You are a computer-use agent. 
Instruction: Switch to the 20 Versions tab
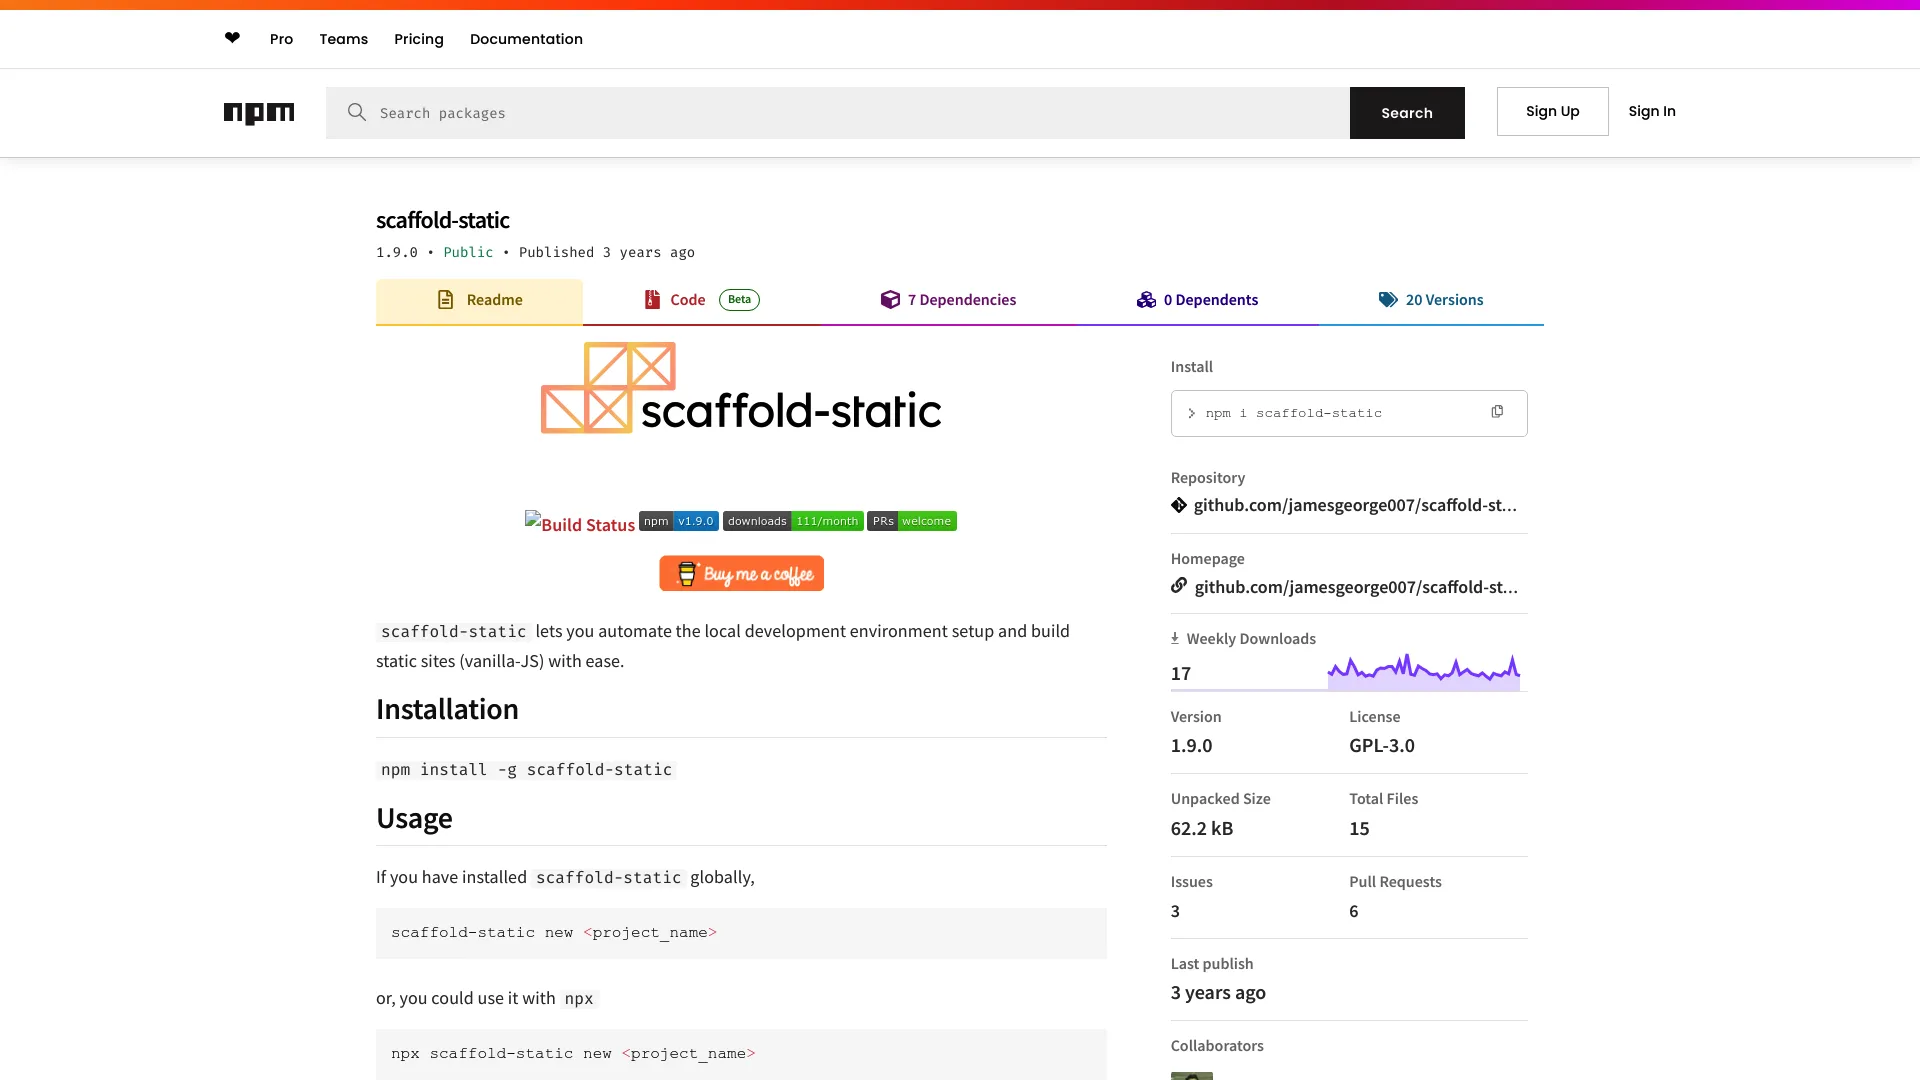tap(1431, 300)
